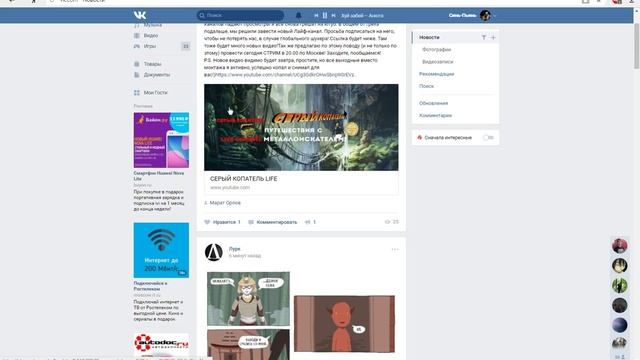Open the comic panel with red devil
Screen dimensions: 640x360
click(344, 324)
